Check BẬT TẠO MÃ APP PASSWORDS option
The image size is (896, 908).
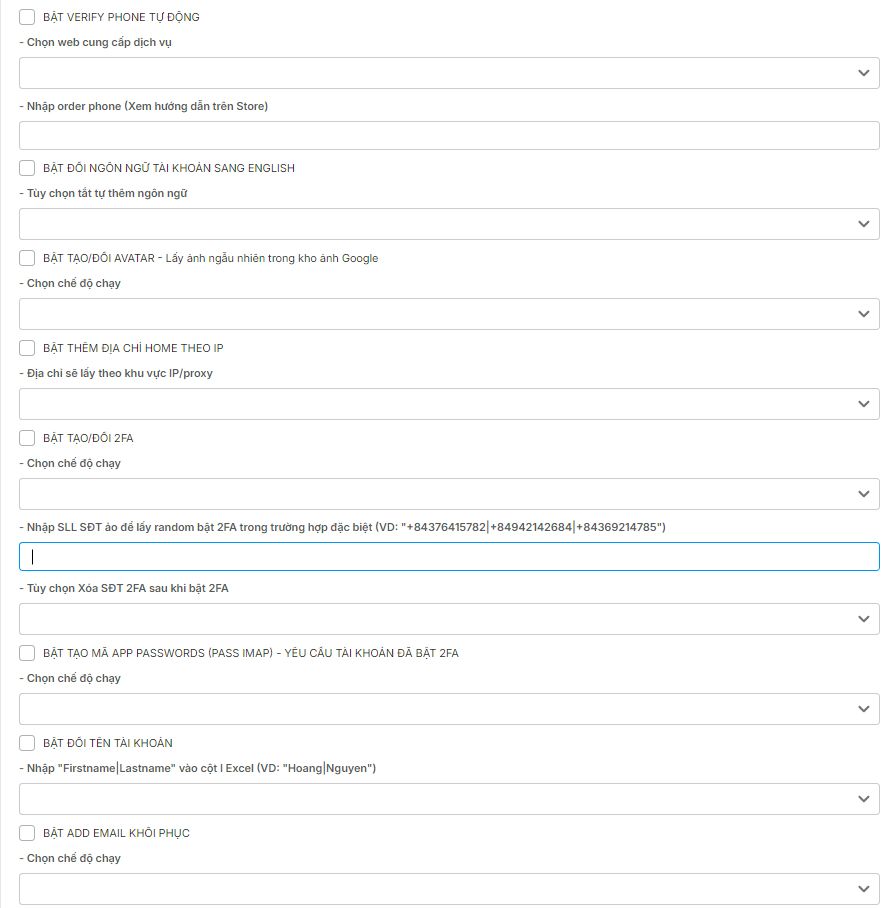[27, 653]
